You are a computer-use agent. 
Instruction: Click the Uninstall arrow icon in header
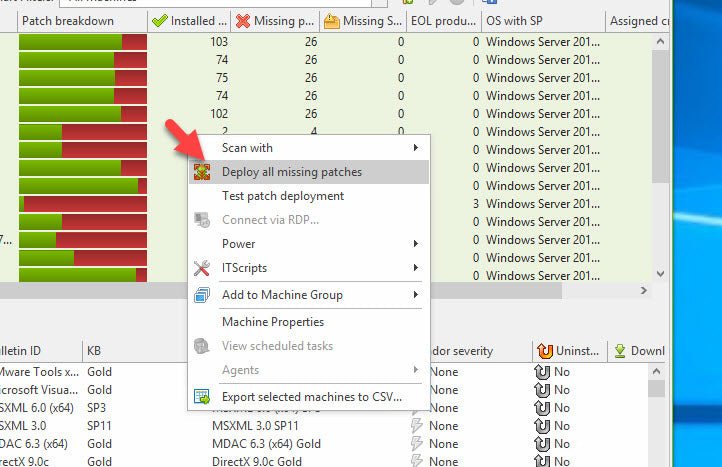(545, 351)
